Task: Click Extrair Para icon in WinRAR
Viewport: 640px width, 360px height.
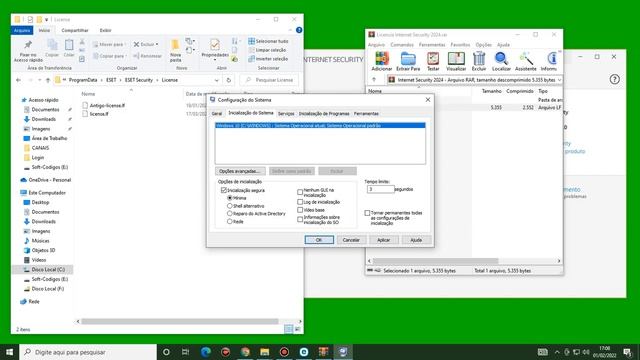Action: (x=408, y=59)
